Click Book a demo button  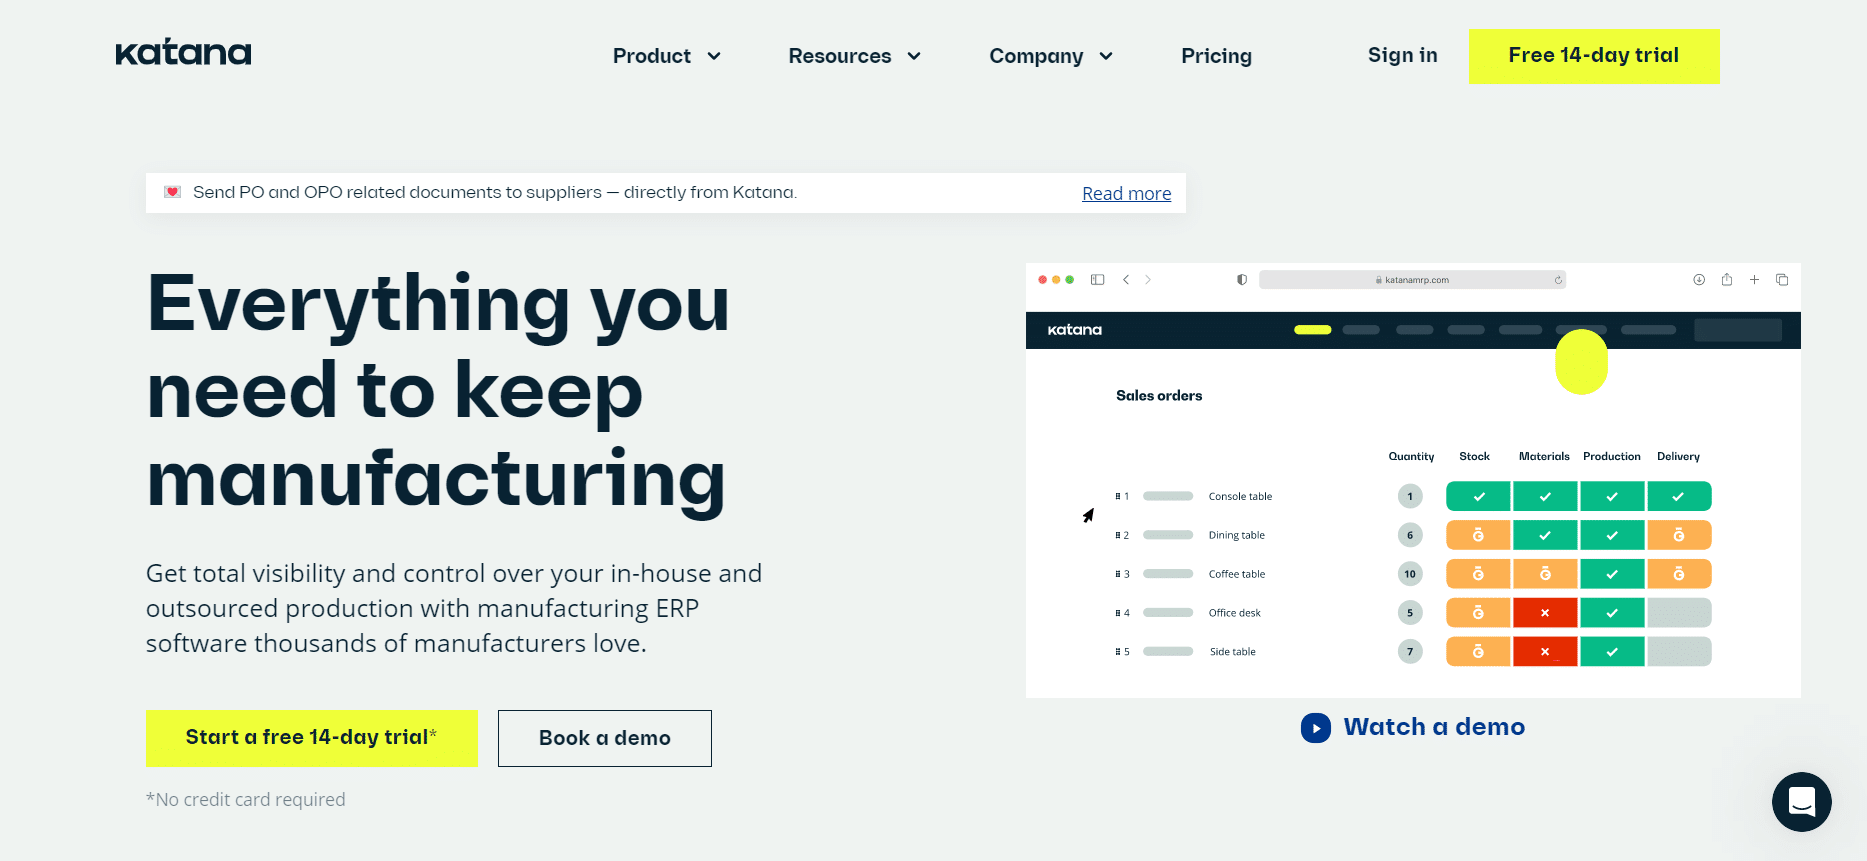605,738
